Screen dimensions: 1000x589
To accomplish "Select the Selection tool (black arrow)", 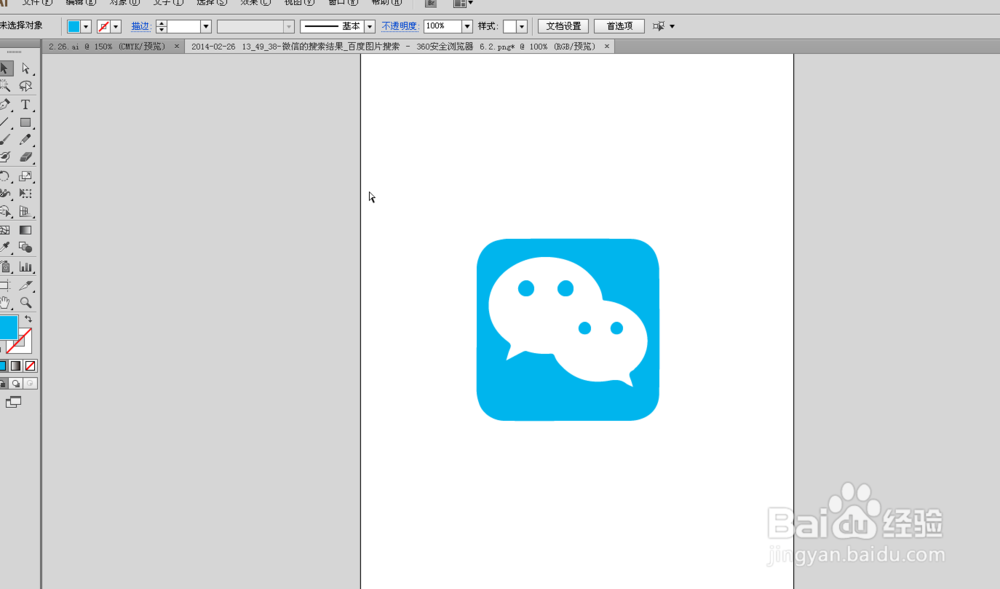I will pos(6,68).
